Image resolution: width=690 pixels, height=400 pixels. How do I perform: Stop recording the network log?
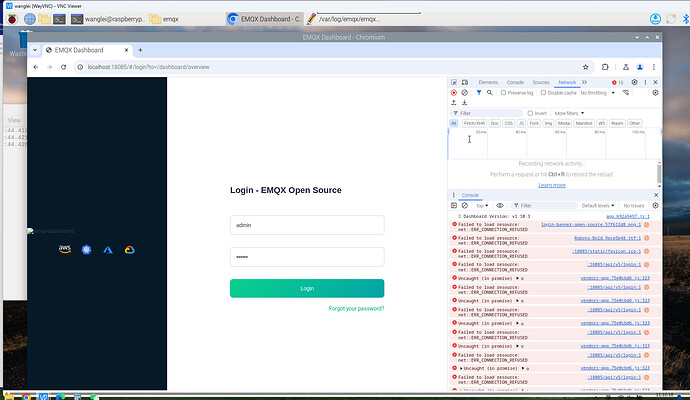[x=454, y=92]
